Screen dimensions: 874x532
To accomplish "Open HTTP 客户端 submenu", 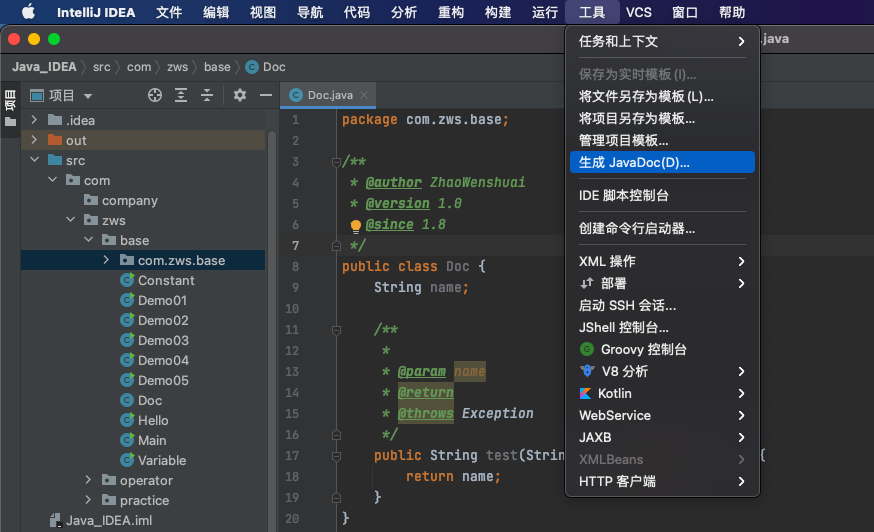I will pyautogui.click(x=662, y=481).
